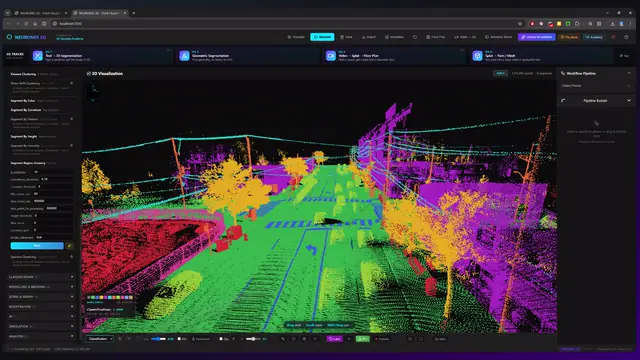Open the Splat Twin / Mesh track icon
The height and width of the screenshot is (360, 640).
pyautogui.click(x=477, y=56)
